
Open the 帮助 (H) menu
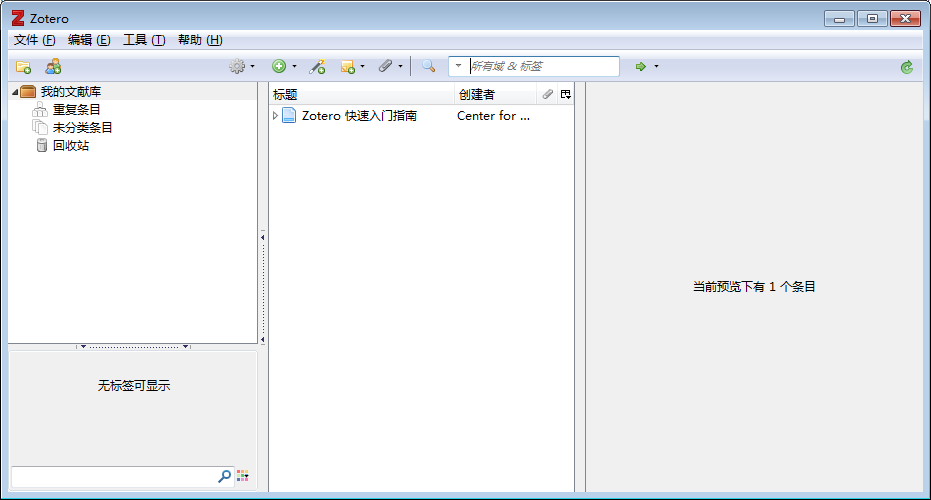[200, 40]
